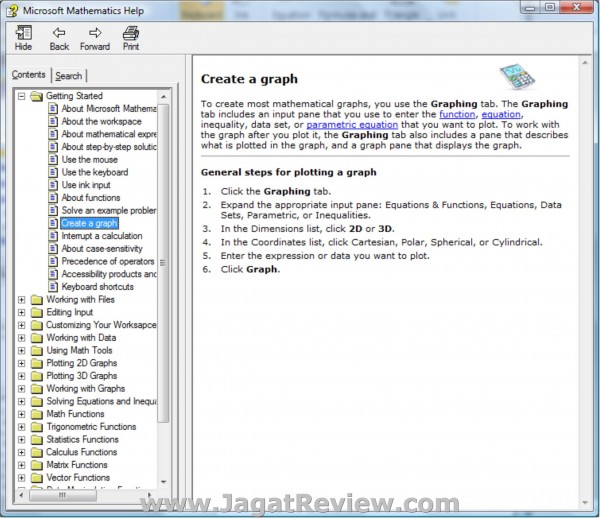This screenshot has width=600, height=518.
Task: Click the Hide toolbar icon
Action: click(x=23, y=33)
